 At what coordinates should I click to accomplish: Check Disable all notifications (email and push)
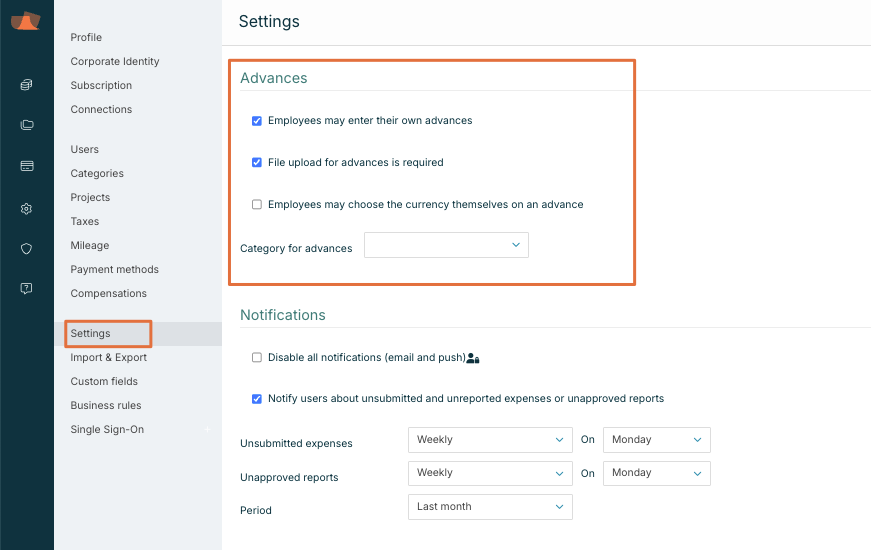tap(257, 358)
